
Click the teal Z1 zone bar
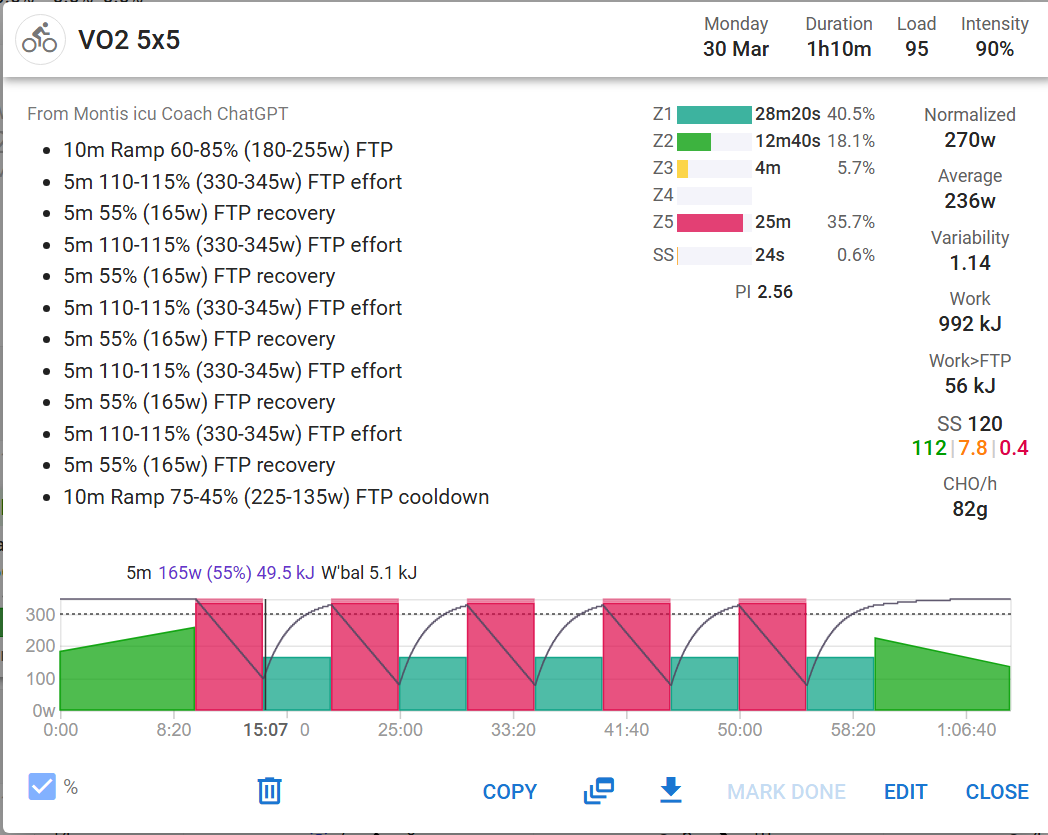pos(714,114)
